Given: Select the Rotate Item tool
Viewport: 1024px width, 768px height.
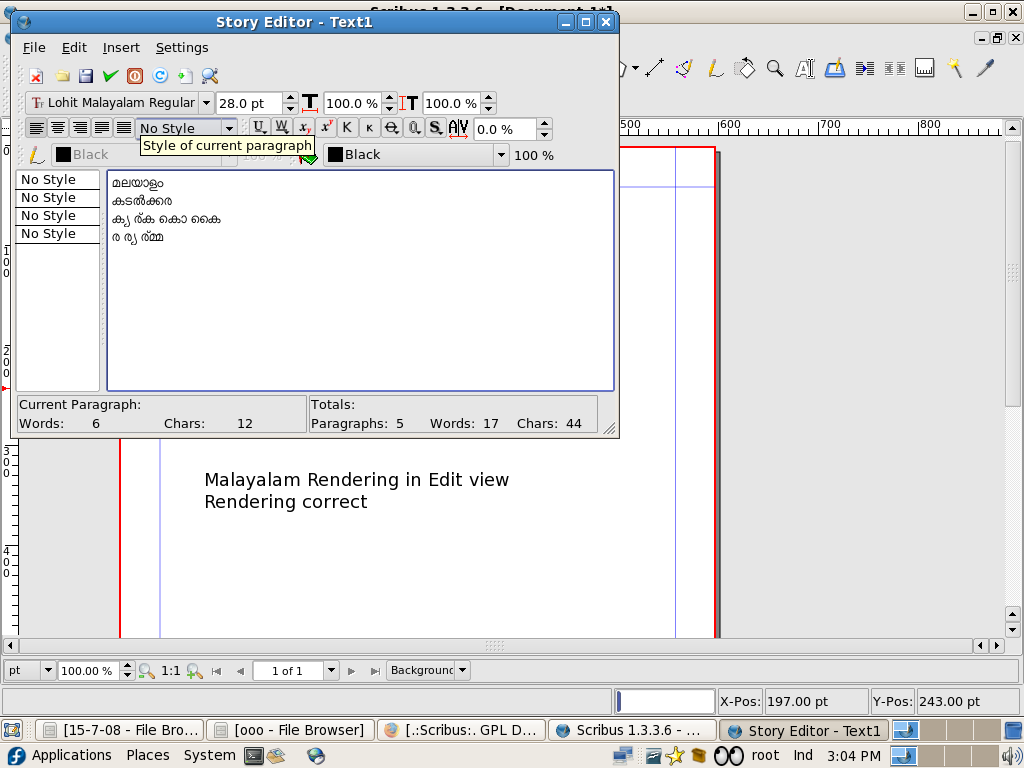Looking at the screenshot, I should (x=745, y=68).
